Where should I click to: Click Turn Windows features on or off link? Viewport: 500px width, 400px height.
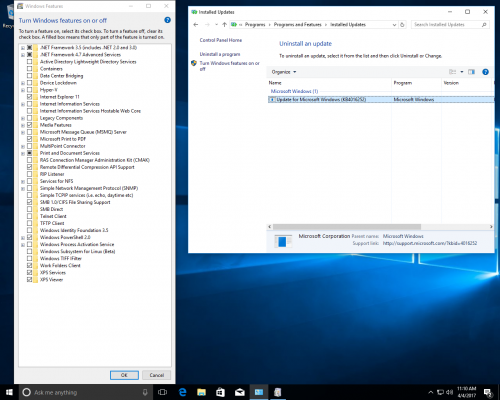pyautogui.click(x=229, y=66)
